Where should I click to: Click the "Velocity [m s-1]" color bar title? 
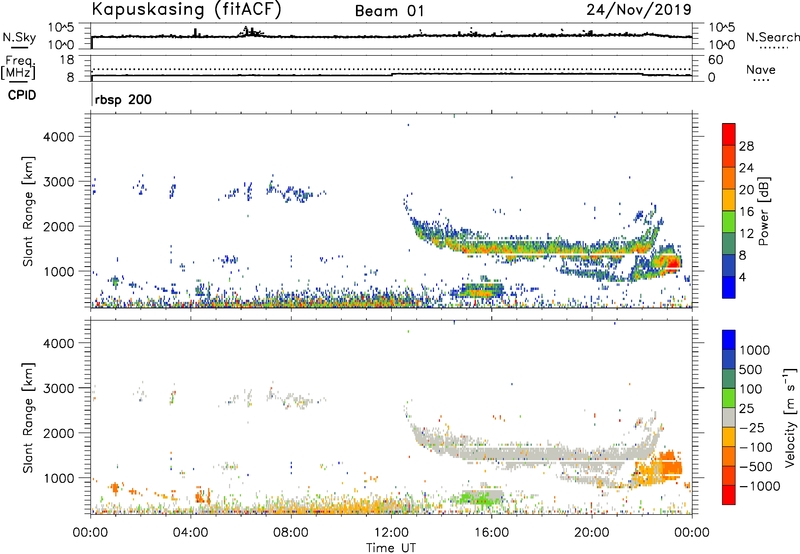point(790,417)
